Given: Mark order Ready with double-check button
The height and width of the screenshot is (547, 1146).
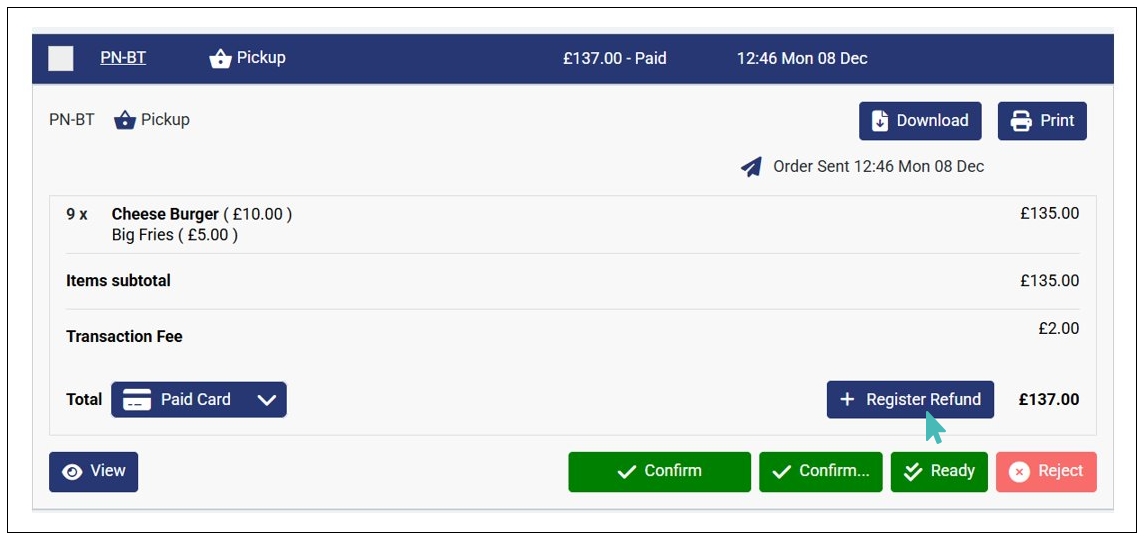Looking at the screenshot, I should 939,472.
